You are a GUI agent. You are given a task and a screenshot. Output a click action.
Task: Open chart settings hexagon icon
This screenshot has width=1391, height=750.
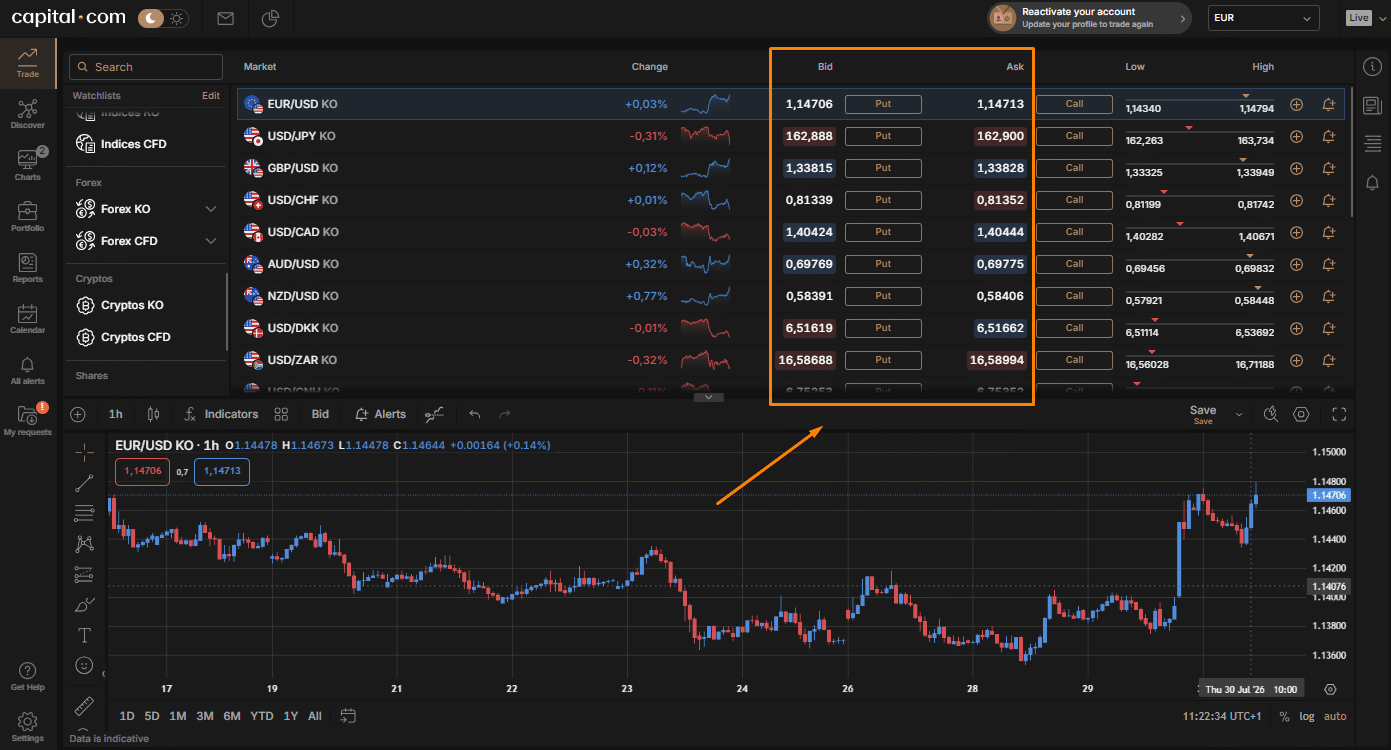[x=1301, y=414]
